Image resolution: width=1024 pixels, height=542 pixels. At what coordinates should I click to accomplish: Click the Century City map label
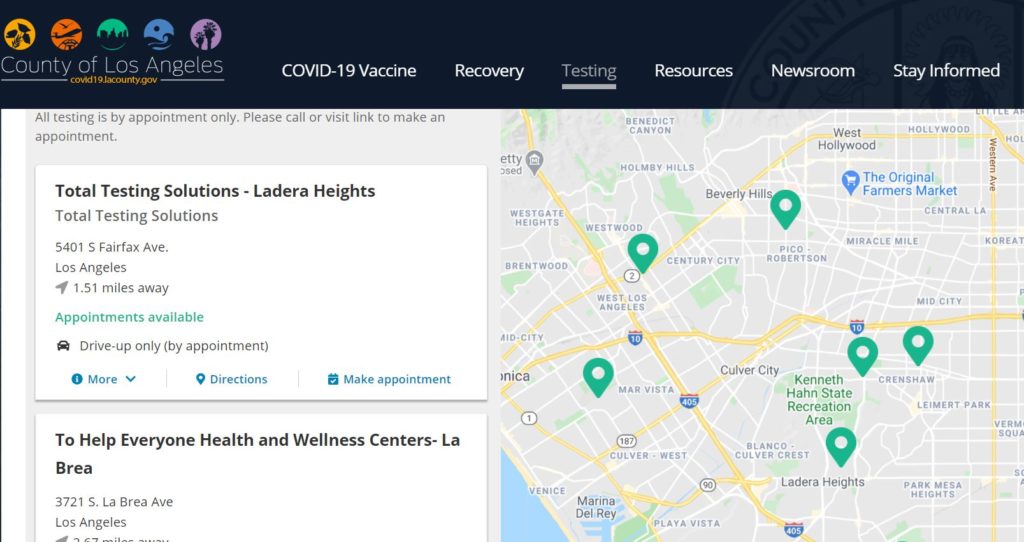pyautogui.click(x=703, y=261)
